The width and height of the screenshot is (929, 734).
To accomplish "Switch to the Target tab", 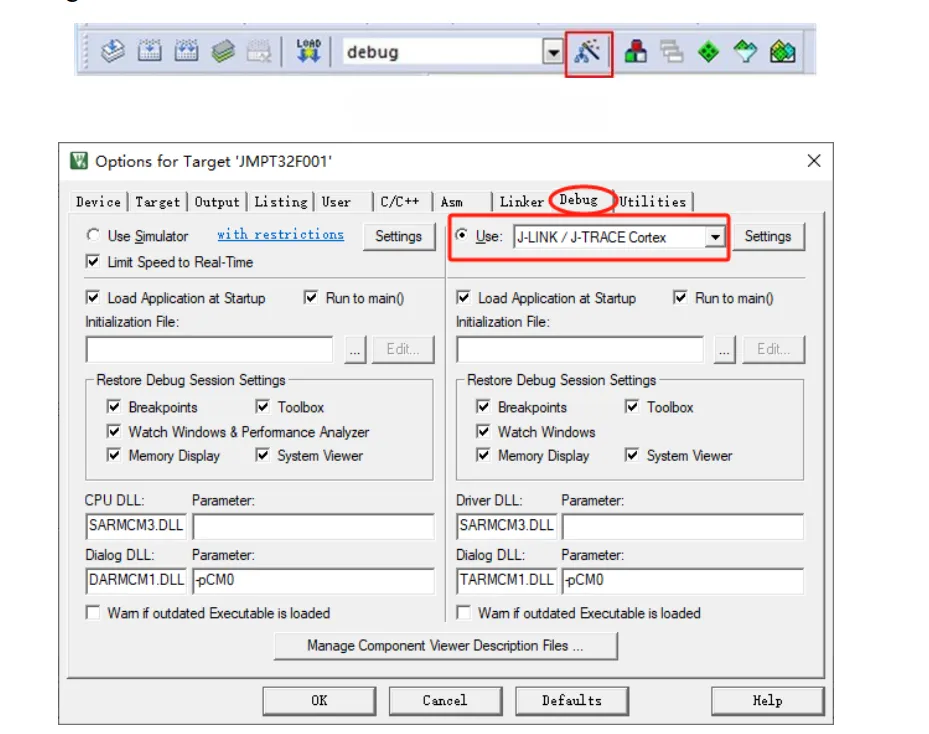I will click(x=158, y=202).
